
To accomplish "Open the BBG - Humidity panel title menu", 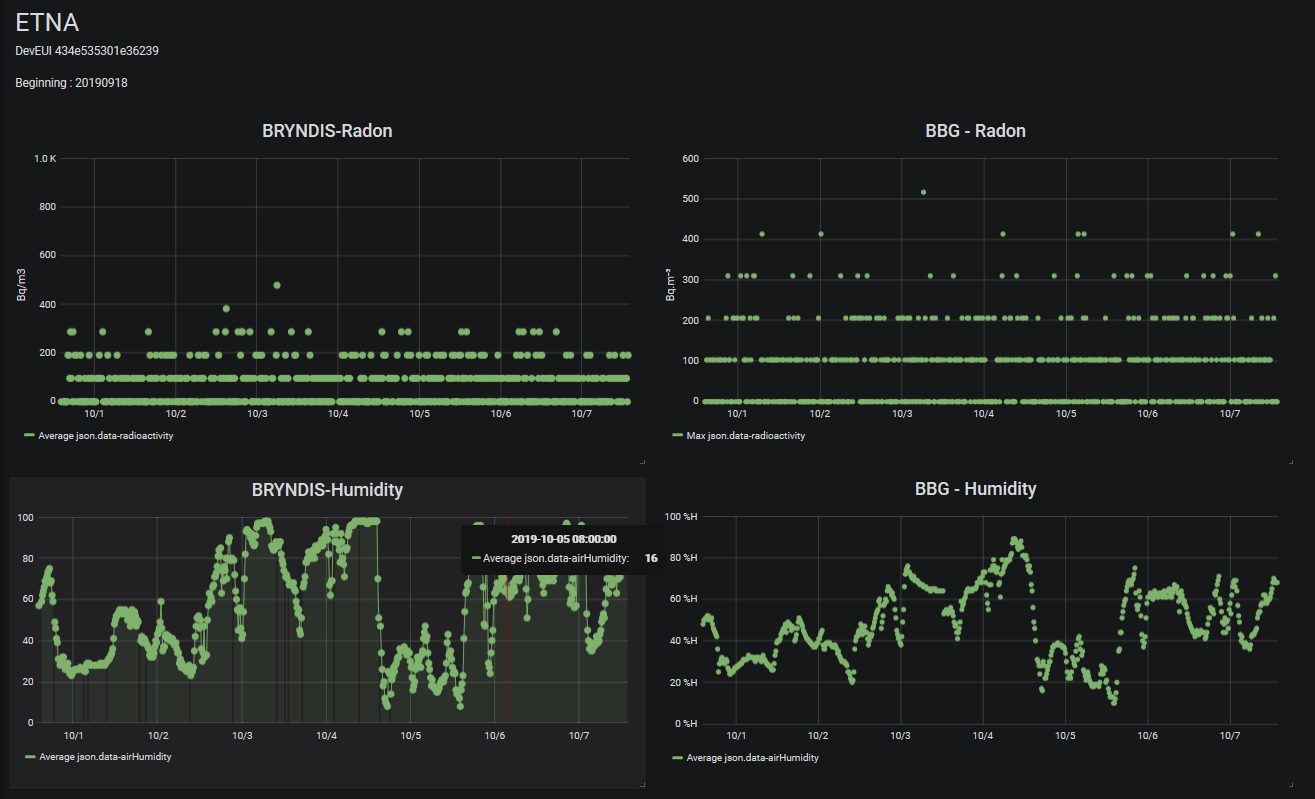I will click(x=975, y=489).
